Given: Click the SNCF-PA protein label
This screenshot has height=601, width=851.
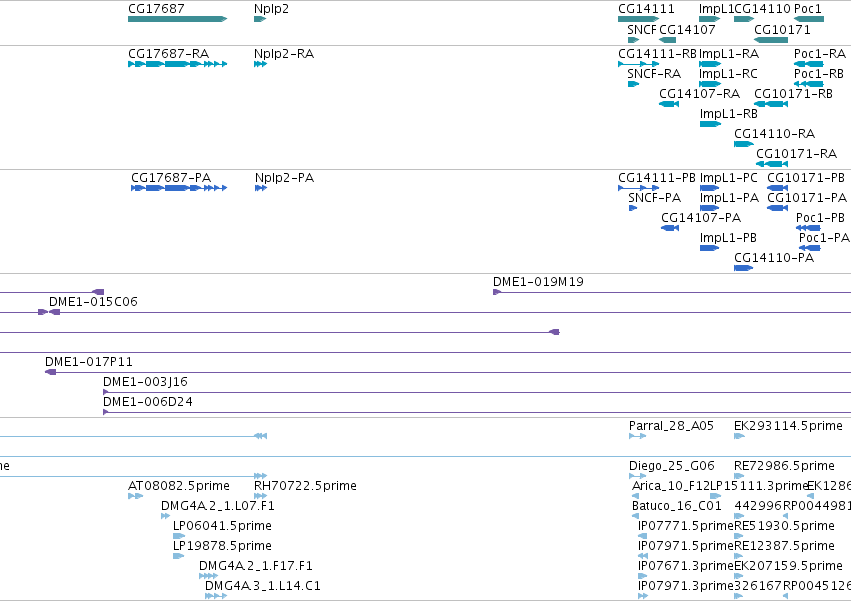Looking at the screenshot, I should 655,198.
